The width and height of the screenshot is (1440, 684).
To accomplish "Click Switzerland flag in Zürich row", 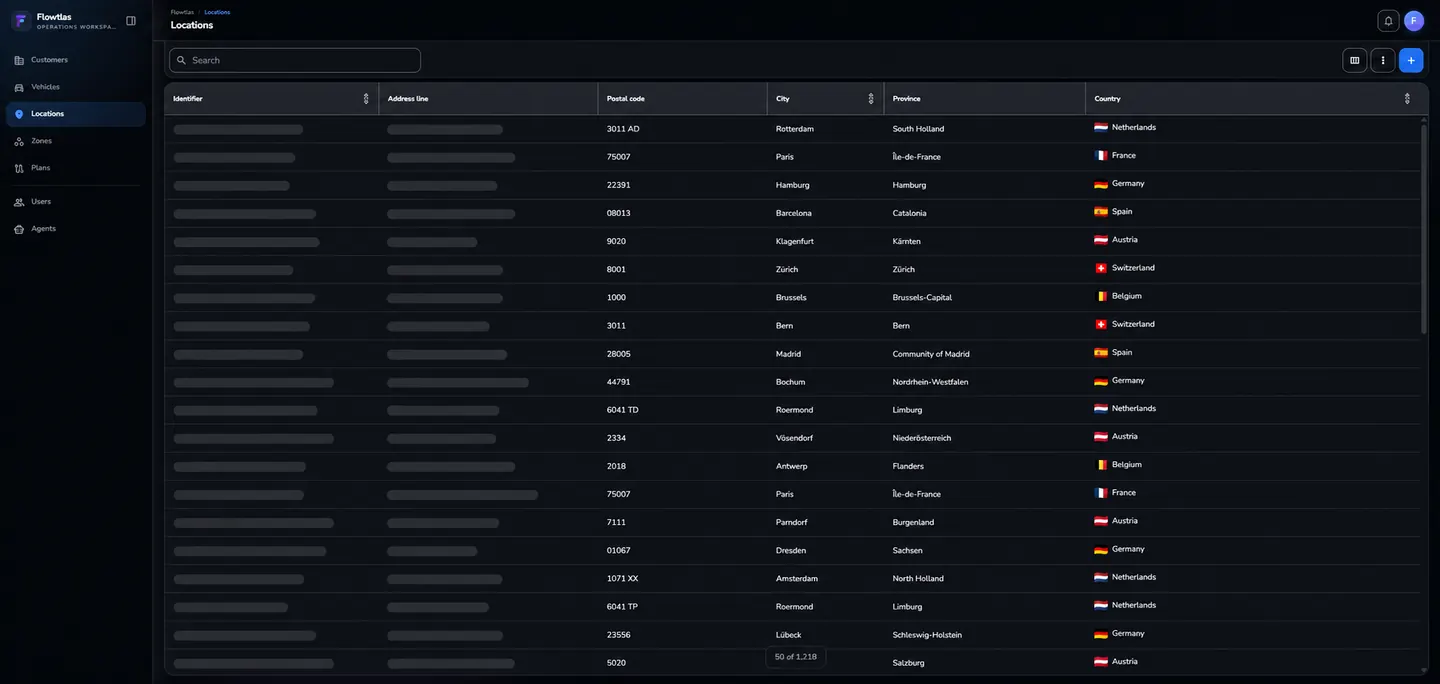I will click(1101, 268).
